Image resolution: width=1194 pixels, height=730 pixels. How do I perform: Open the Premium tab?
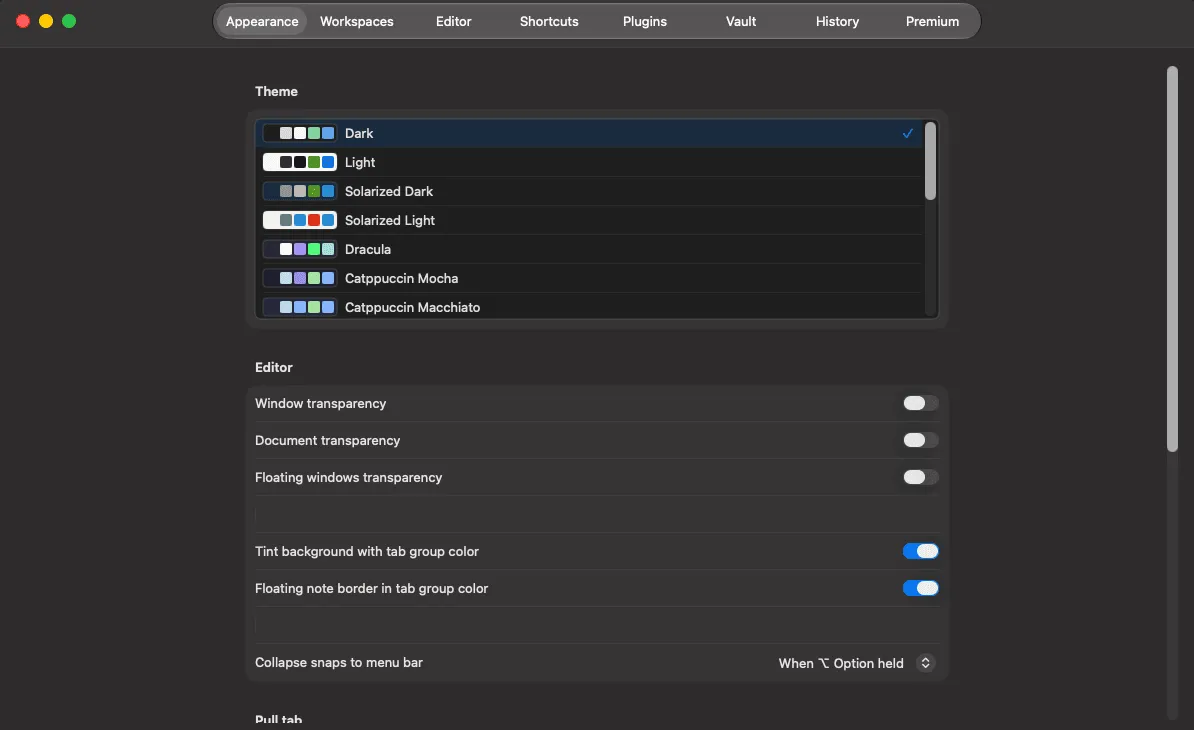click(932, 21)
